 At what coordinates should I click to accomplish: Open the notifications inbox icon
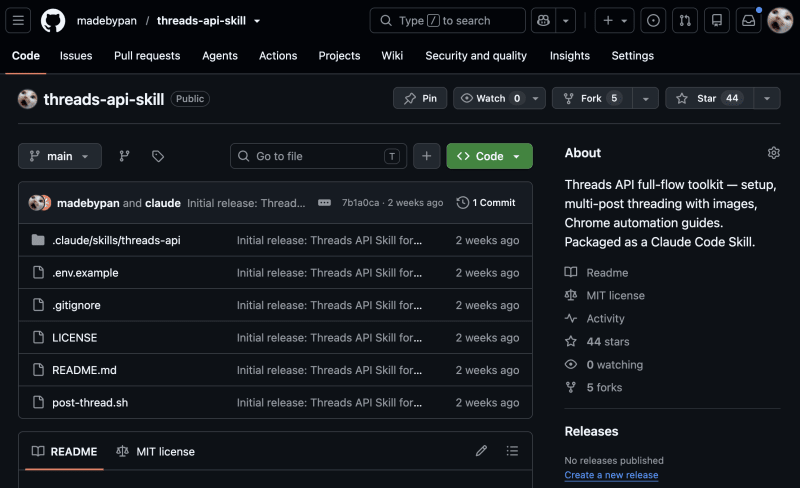click(748, 20)
